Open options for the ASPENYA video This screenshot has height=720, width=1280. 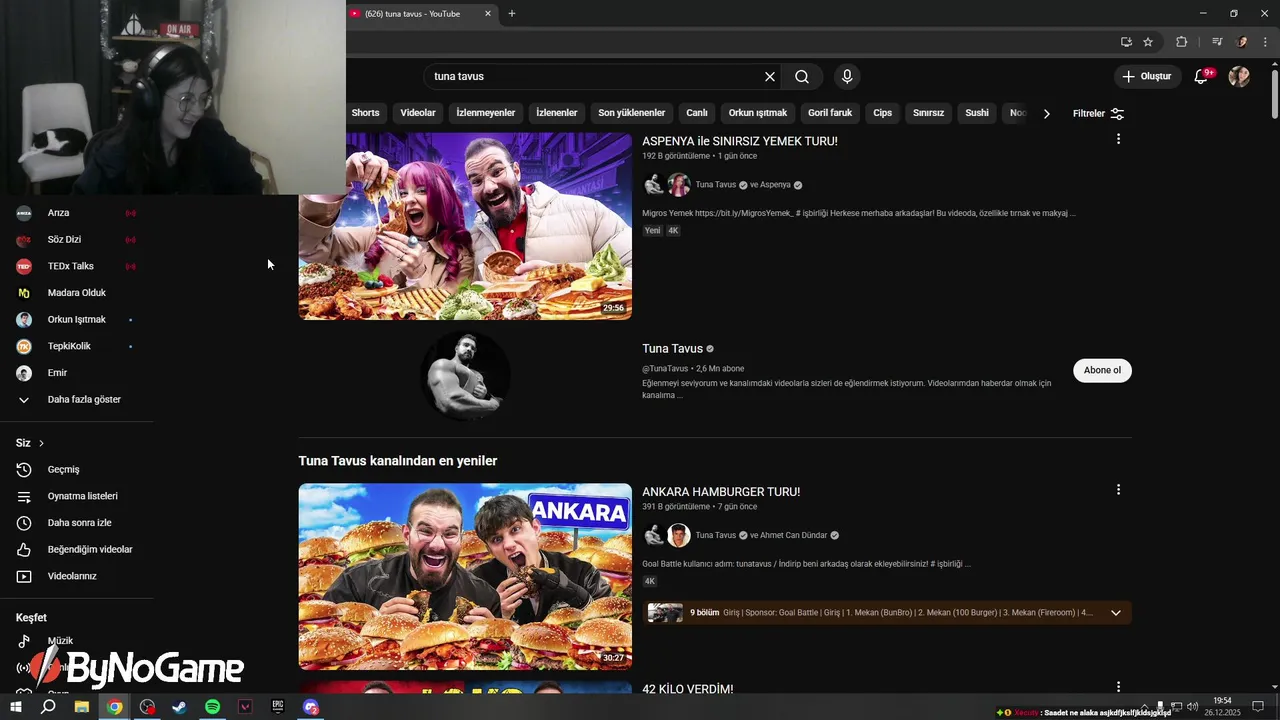(x=1118, y=139)
